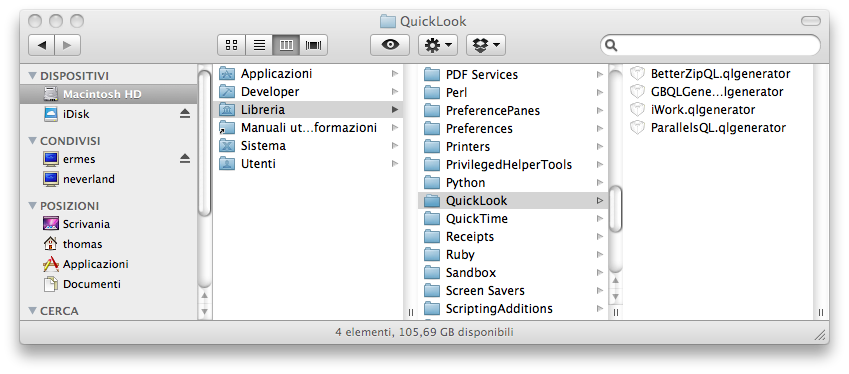The image size is (849, 374).
Task: Select Macintosh HD in sidebar
Action: pos(109,94)
